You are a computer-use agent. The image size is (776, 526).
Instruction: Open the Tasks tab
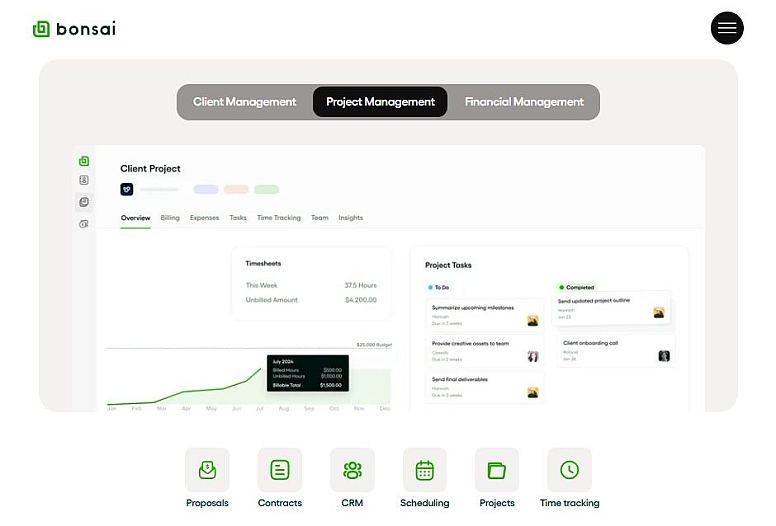238,218
